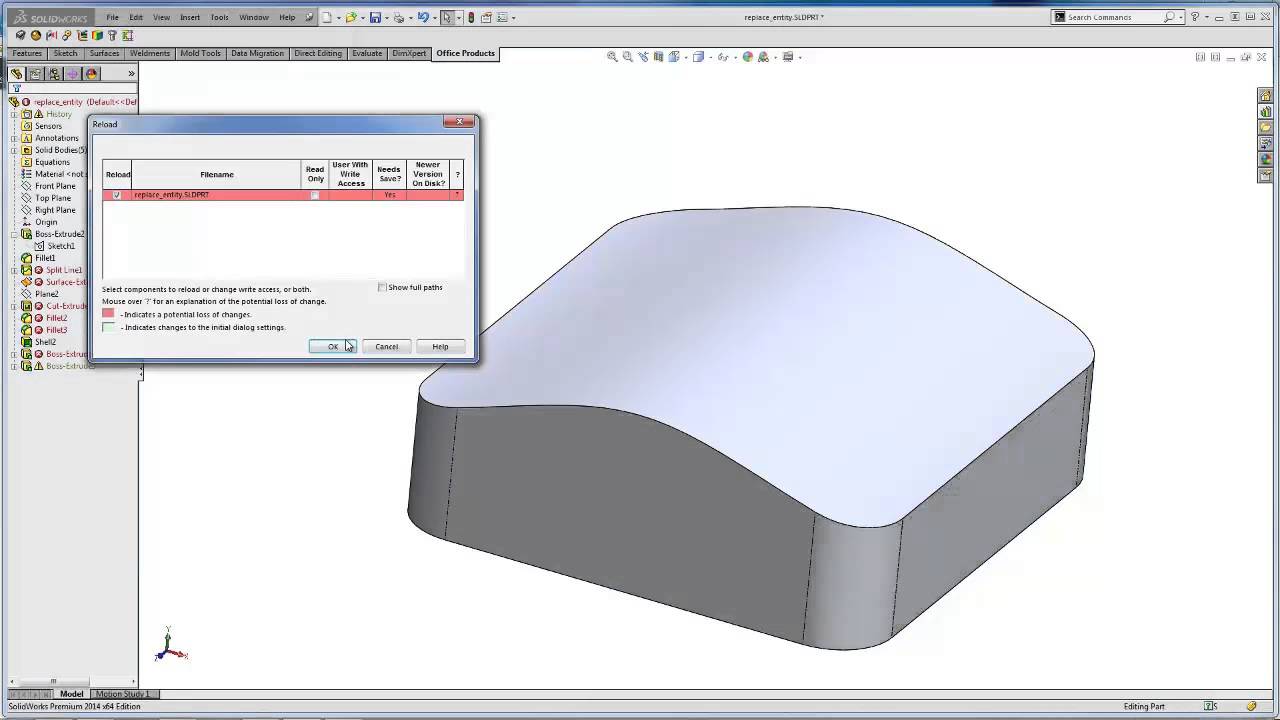This screenshot has height=720, width=1280.
Task: Click the Rebuild traffic light icon
Action: [472, 17]
